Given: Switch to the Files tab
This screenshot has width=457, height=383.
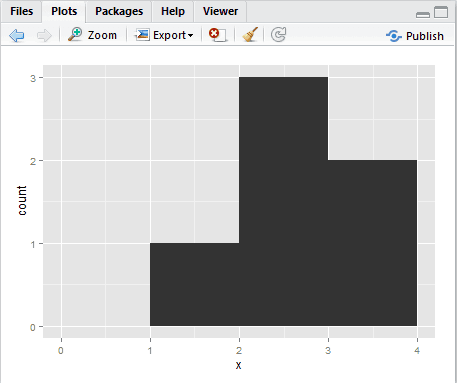Looking at the screenshot, I should click(x=22, y=11).
